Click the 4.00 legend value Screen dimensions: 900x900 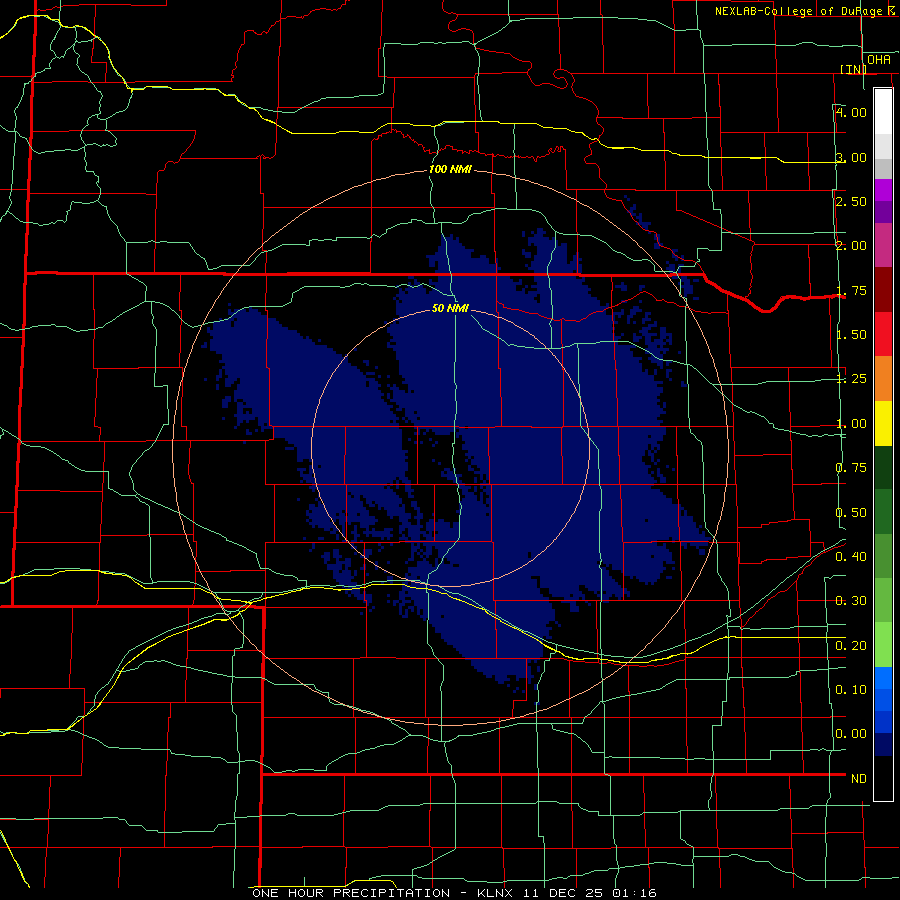click(851, 112)
